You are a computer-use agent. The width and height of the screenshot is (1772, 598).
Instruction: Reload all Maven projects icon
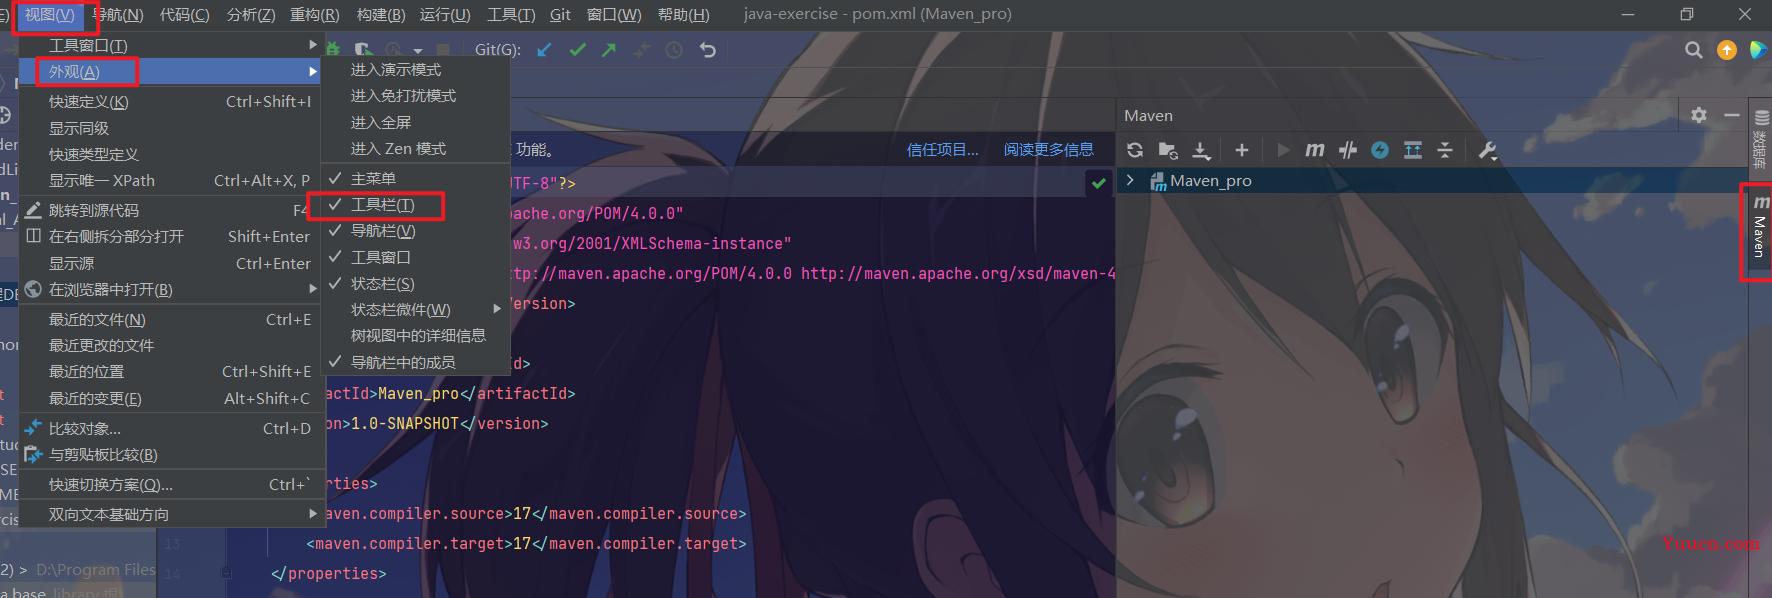pos(1135,150)
